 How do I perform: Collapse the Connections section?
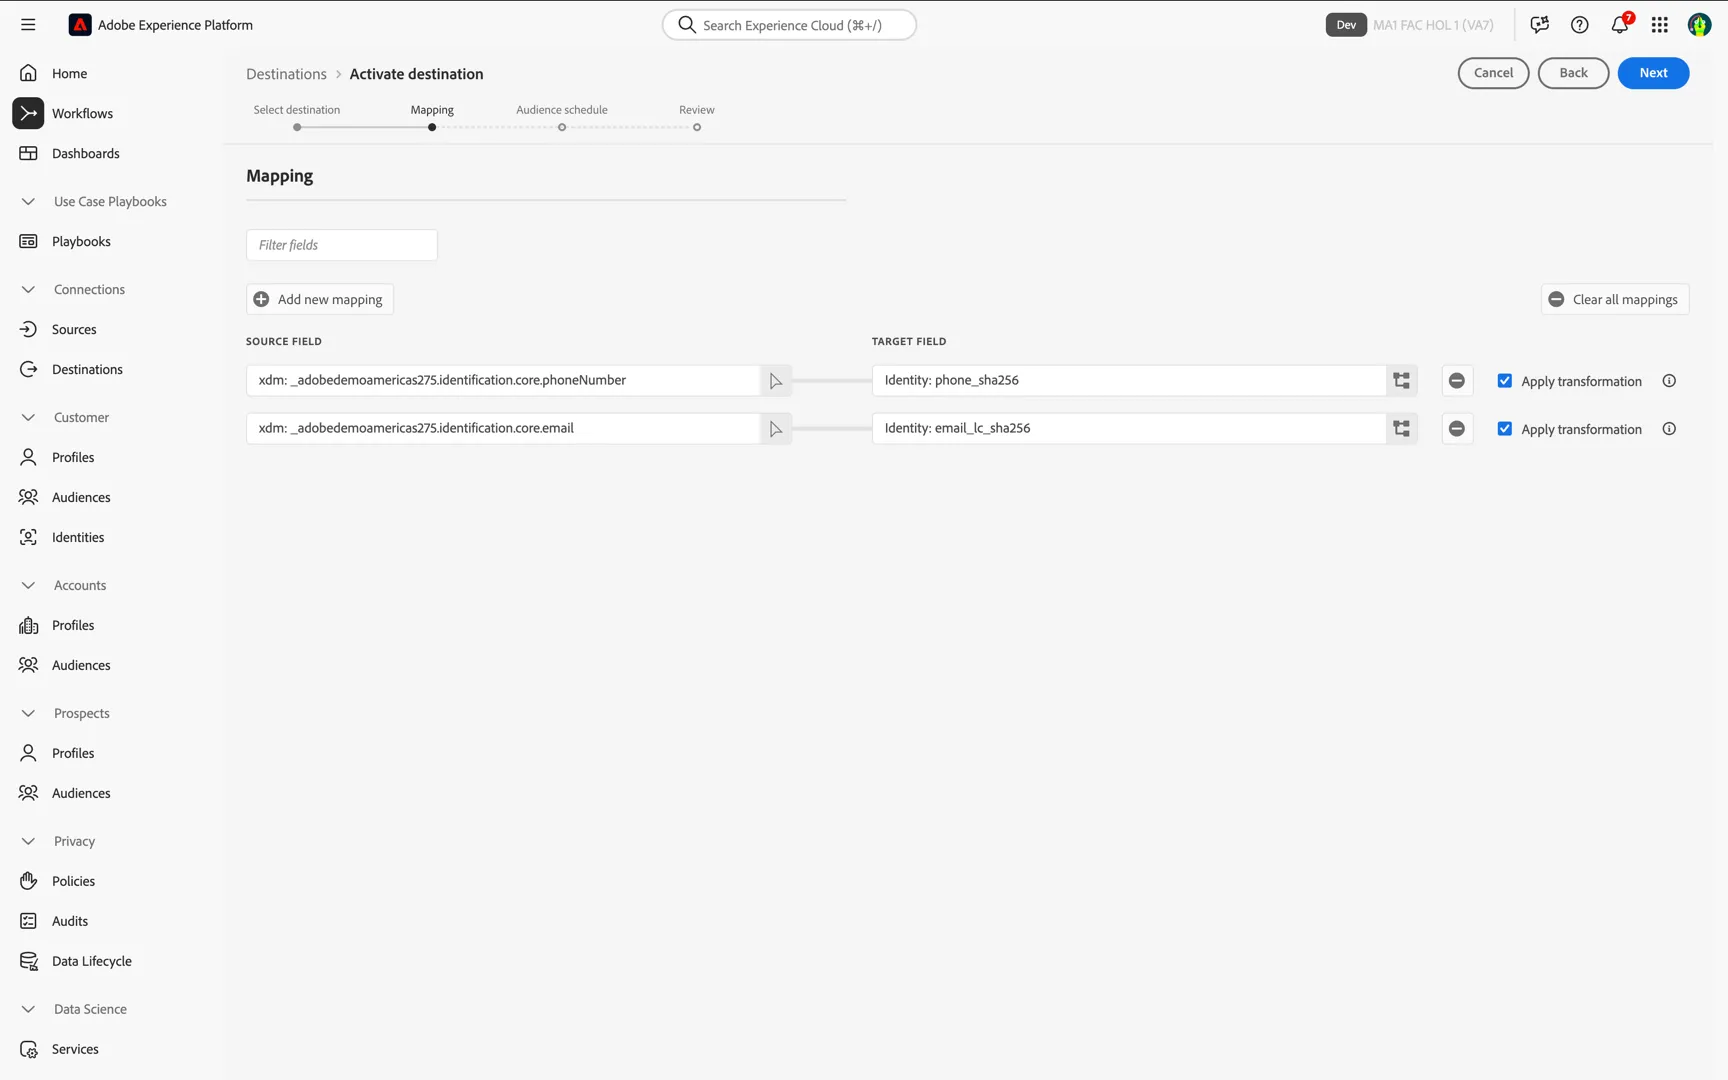tap(28, 289)
